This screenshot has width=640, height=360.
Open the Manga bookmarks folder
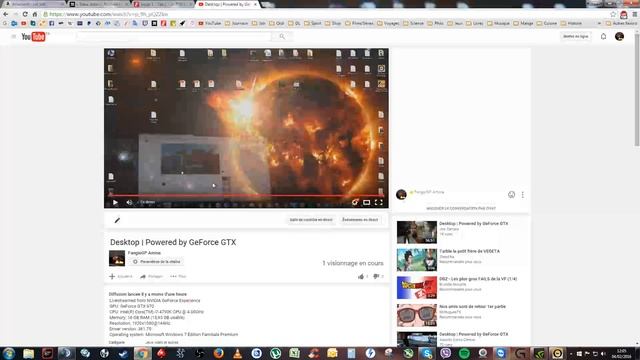click(523, 23)
